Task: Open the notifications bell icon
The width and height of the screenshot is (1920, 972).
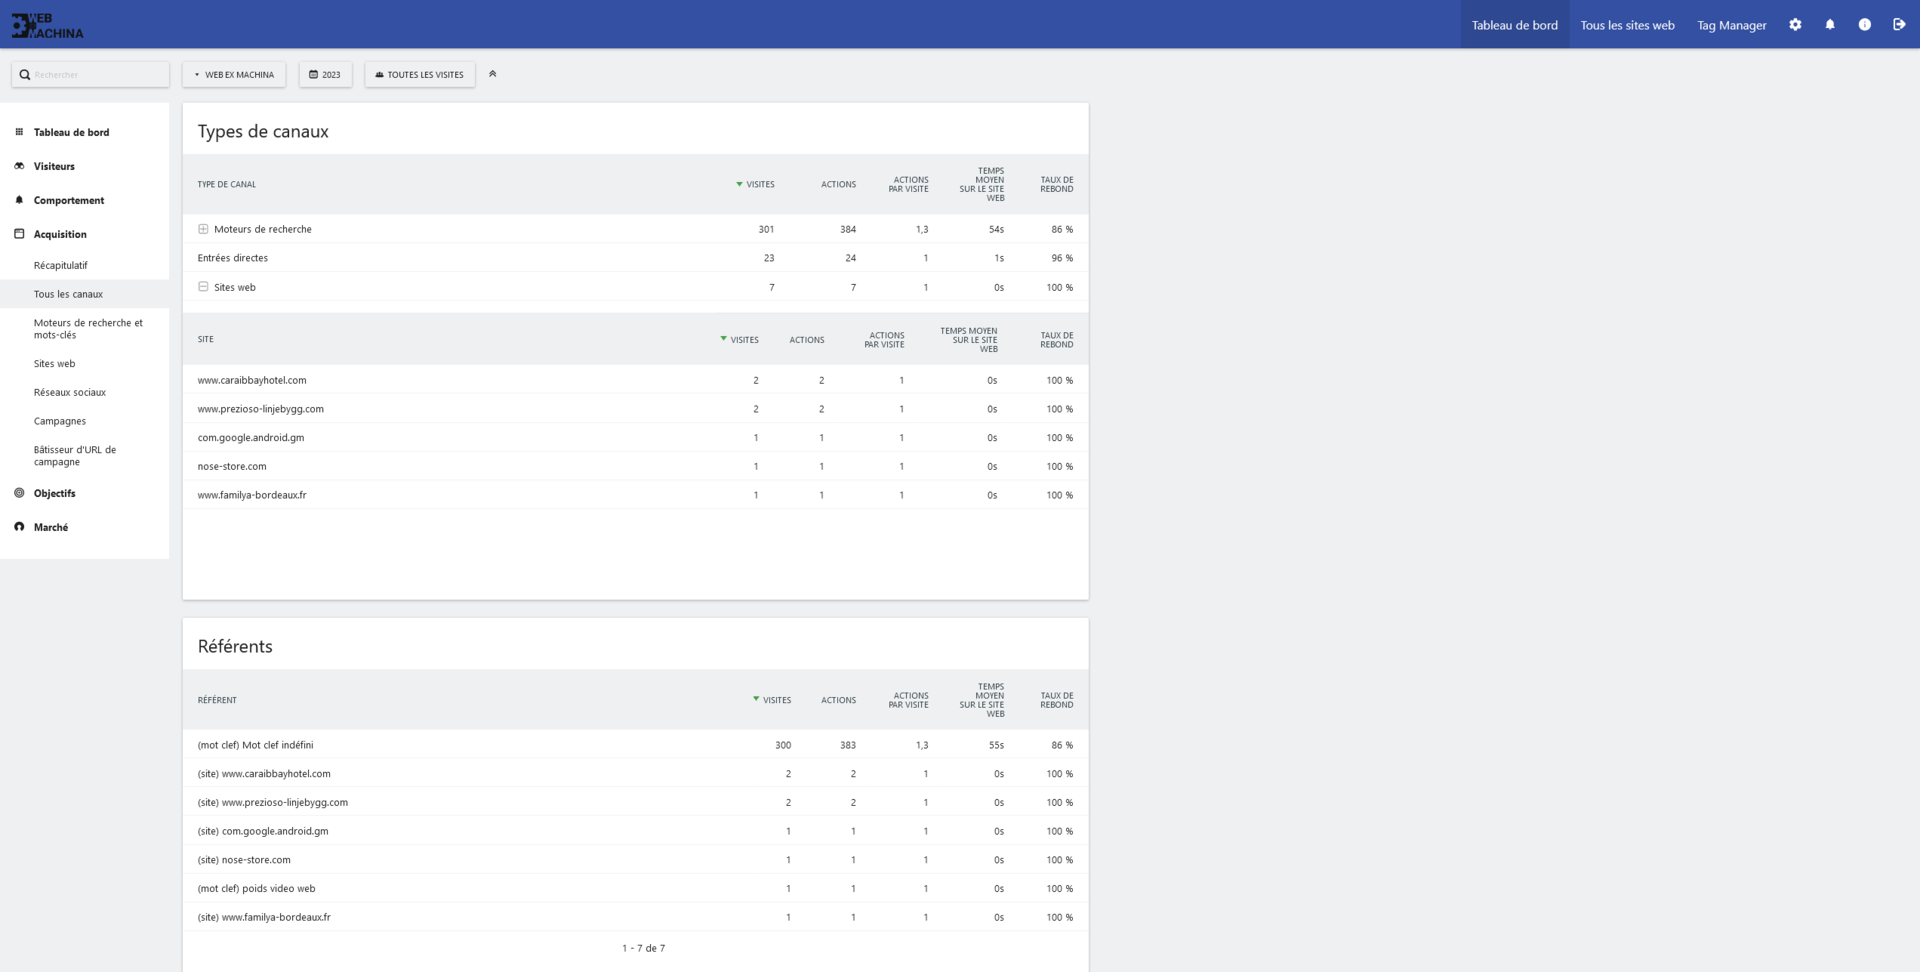Action: (1830, 25)
